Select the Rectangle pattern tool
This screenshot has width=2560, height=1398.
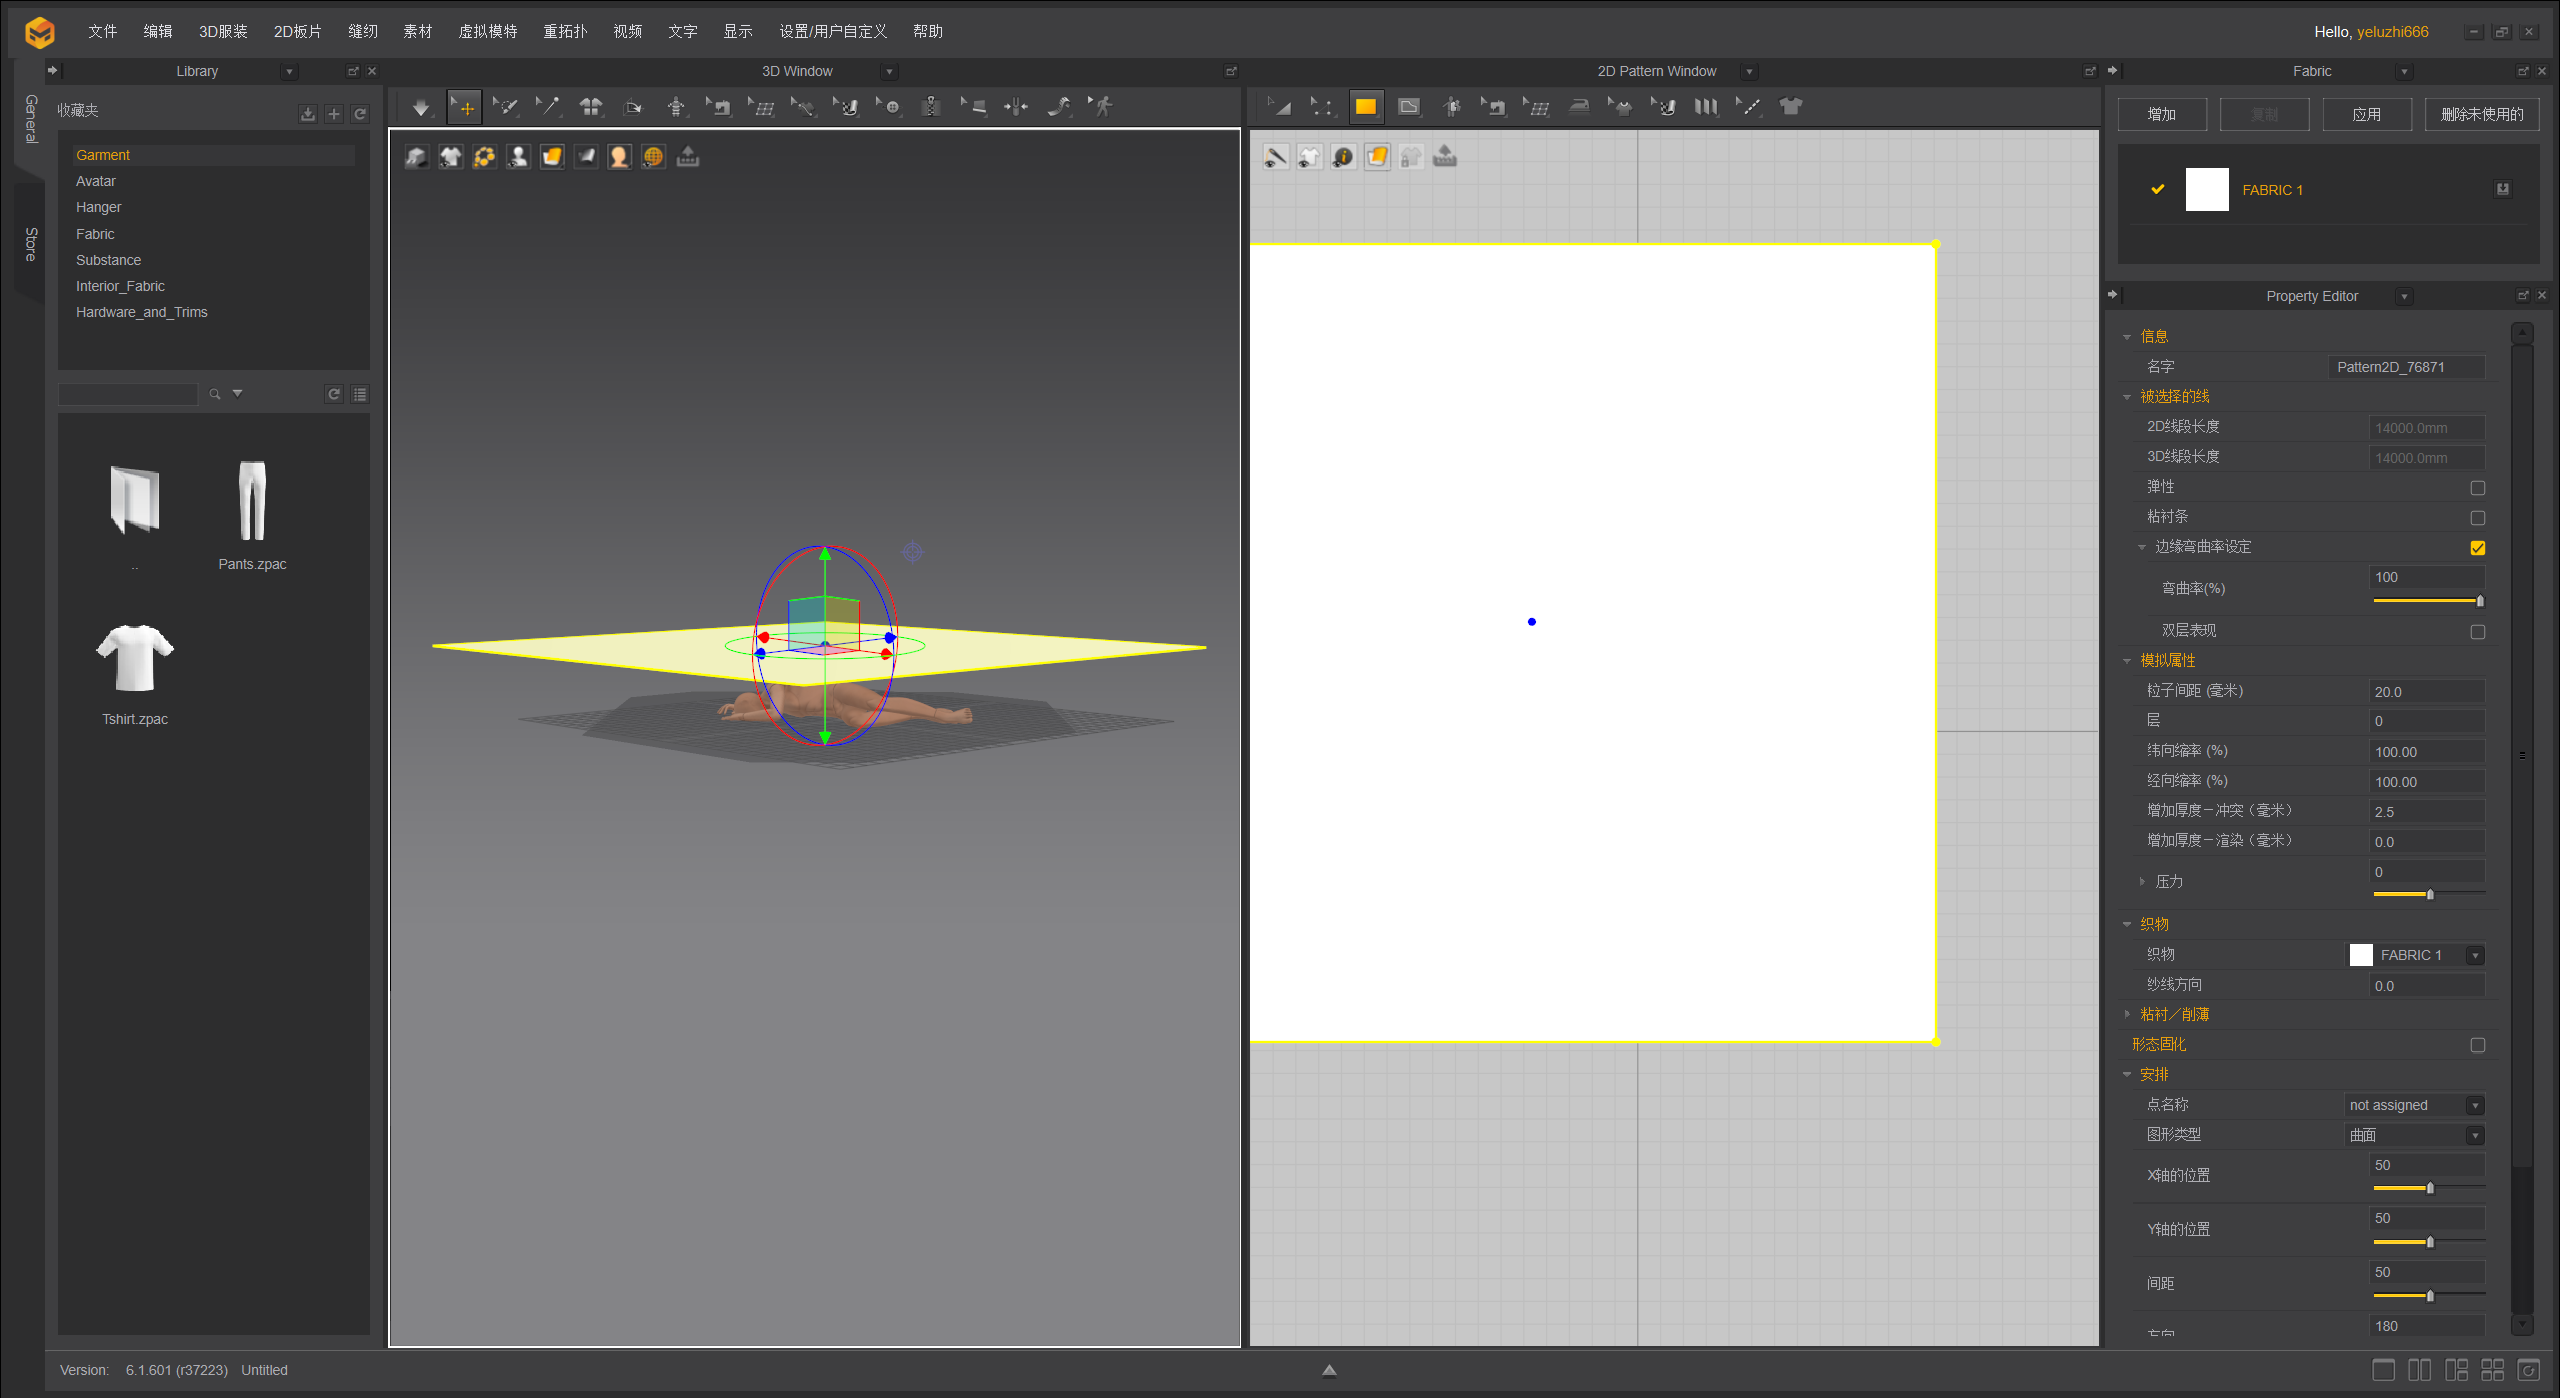[x=1365, y=107]
